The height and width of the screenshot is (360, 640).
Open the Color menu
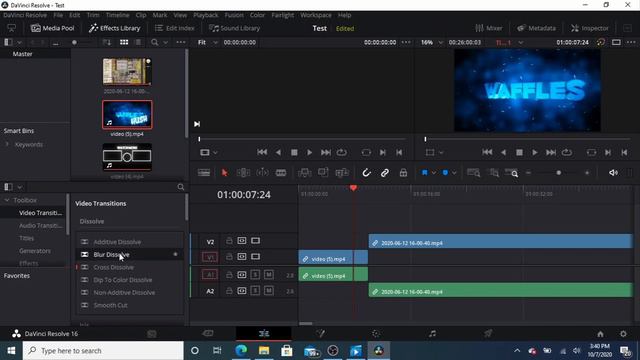[257, 15]
